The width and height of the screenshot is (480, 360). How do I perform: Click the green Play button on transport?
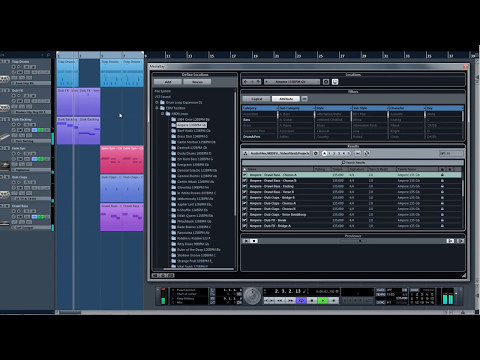[x=323, y=301]
